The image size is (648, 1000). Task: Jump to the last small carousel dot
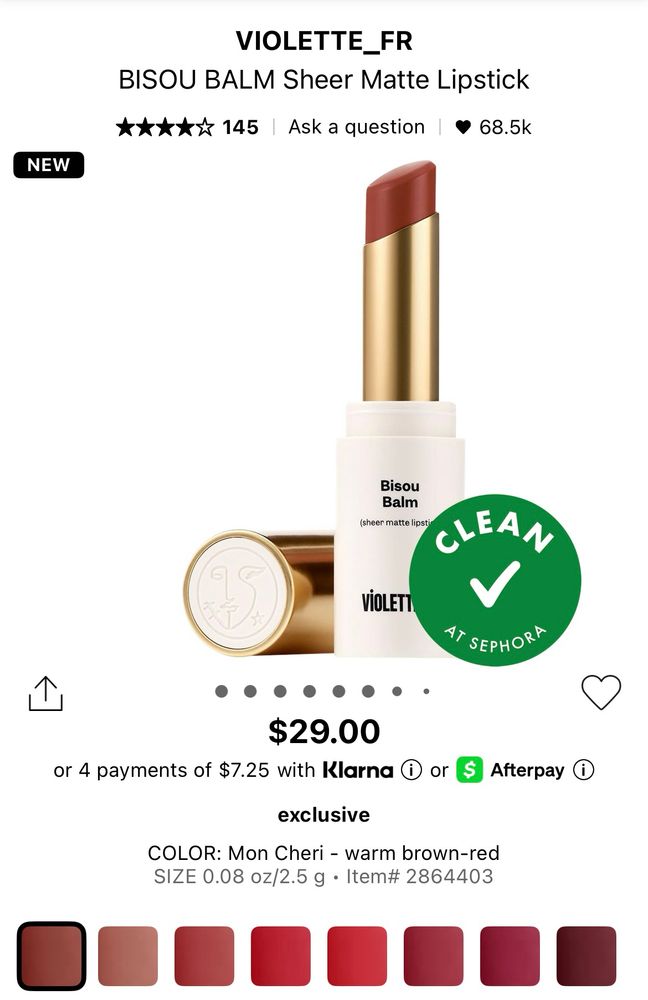click(426, 691)
